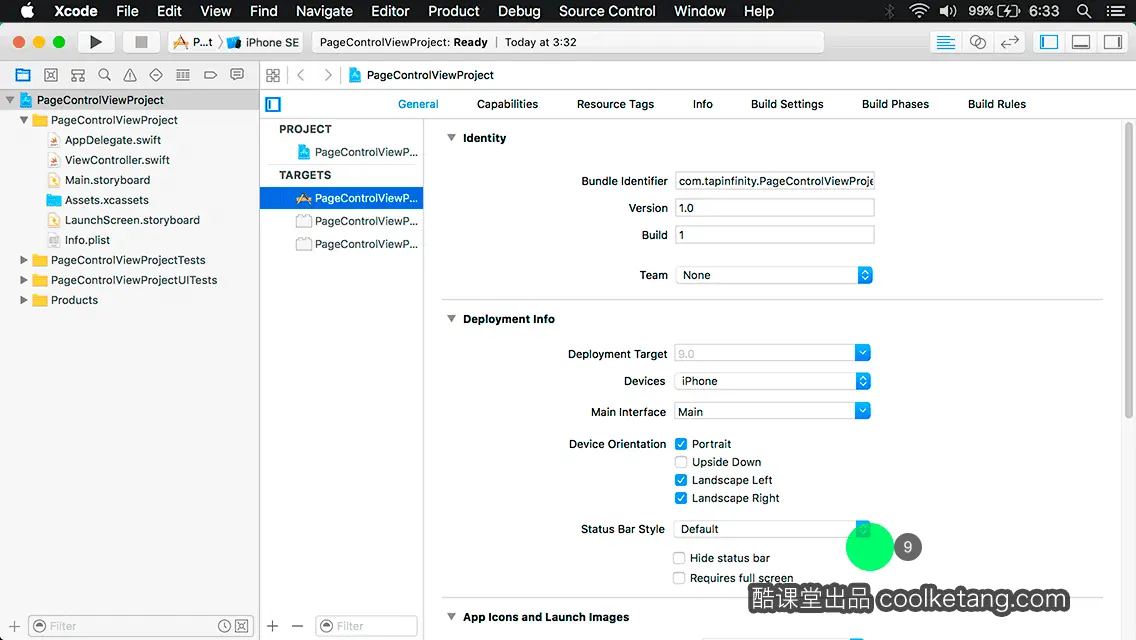Open the Test navigator
The image size is (1136, 640).
[156, 75]
